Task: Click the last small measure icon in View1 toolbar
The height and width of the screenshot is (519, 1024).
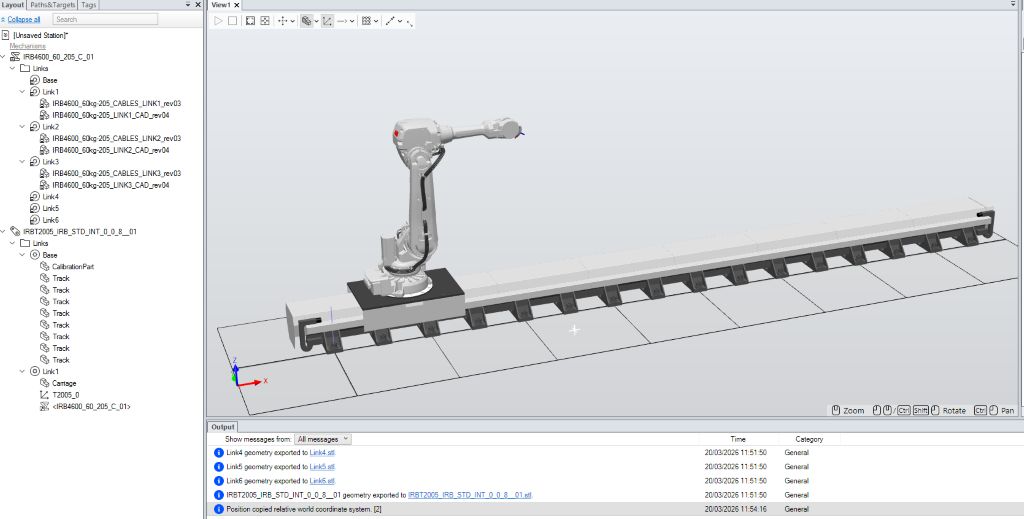Action: click(x=409, y=22)
